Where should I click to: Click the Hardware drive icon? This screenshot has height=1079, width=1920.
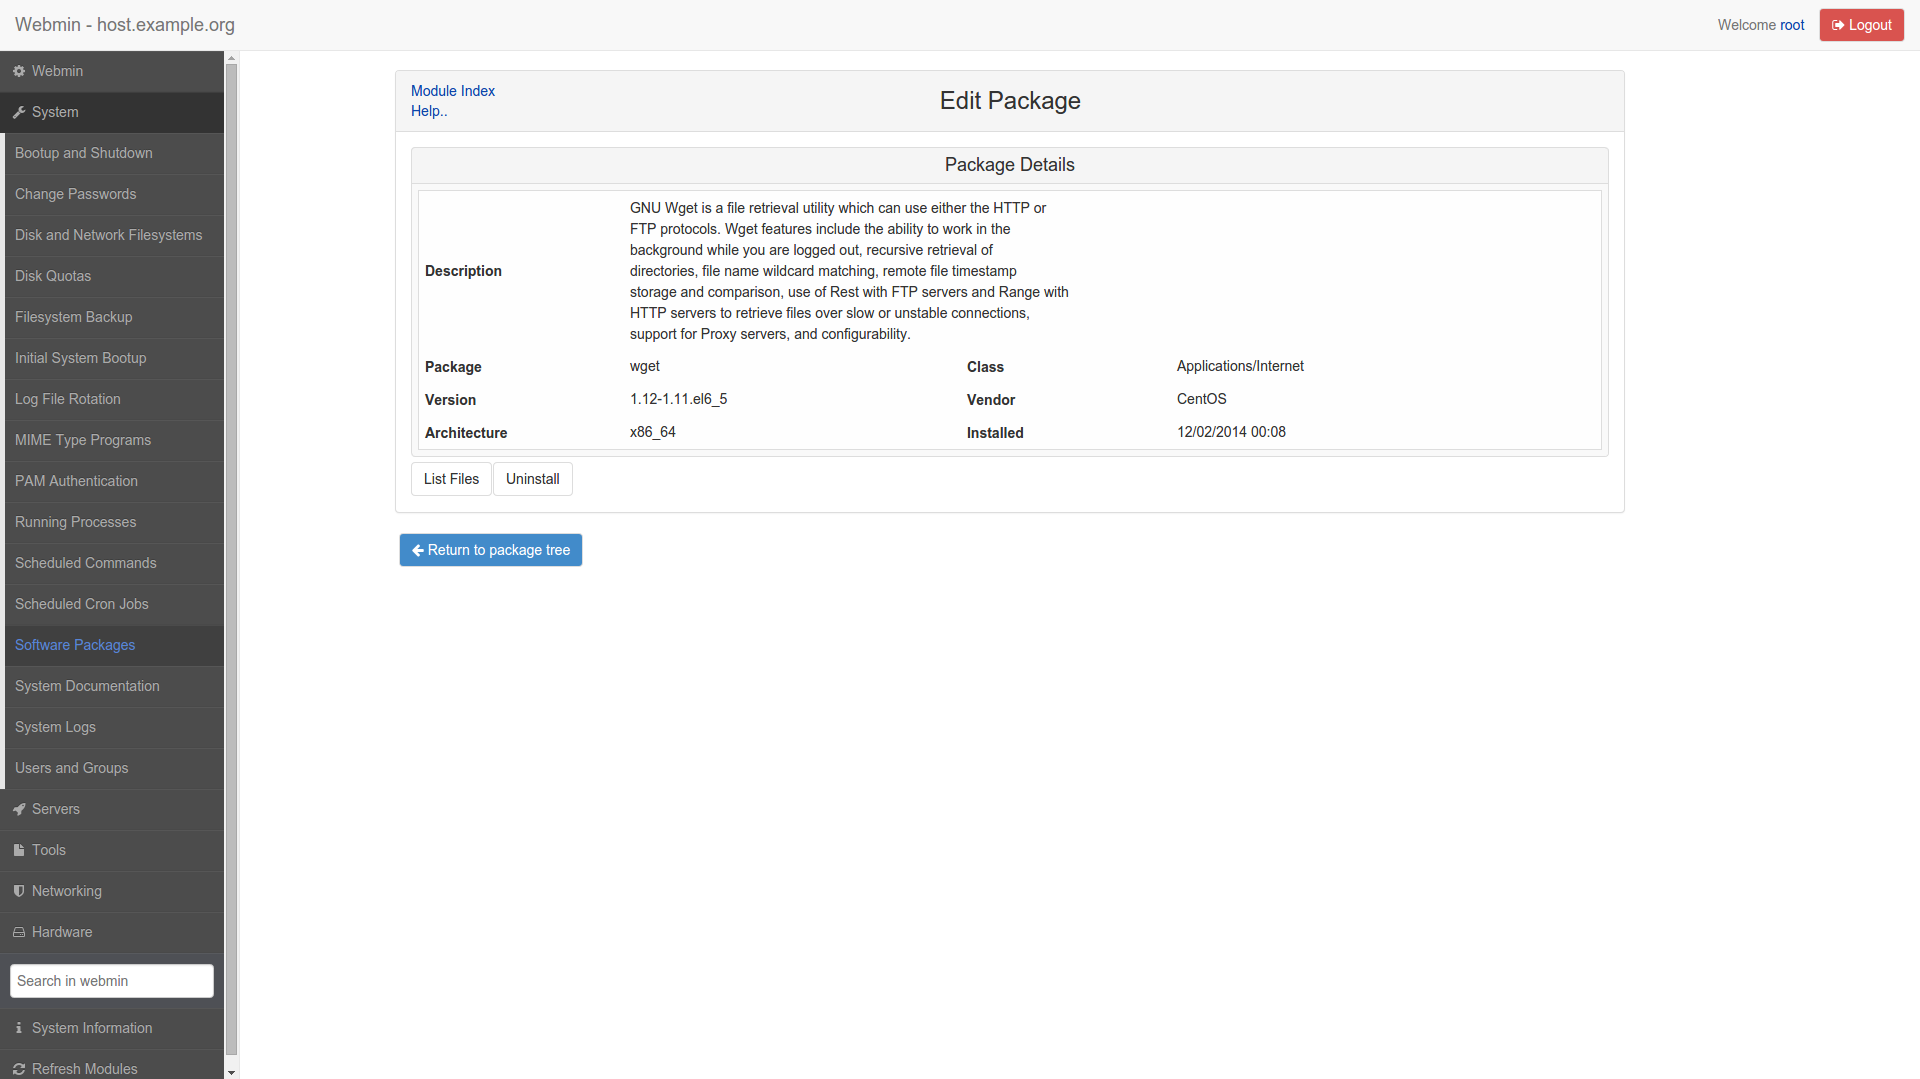coord(19,932)
